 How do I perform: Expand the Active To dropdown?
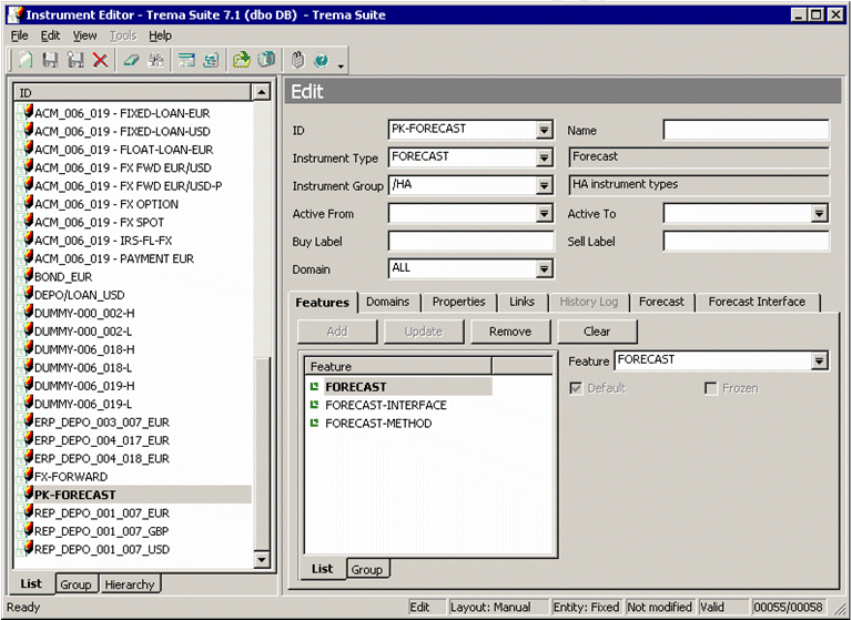820,214
